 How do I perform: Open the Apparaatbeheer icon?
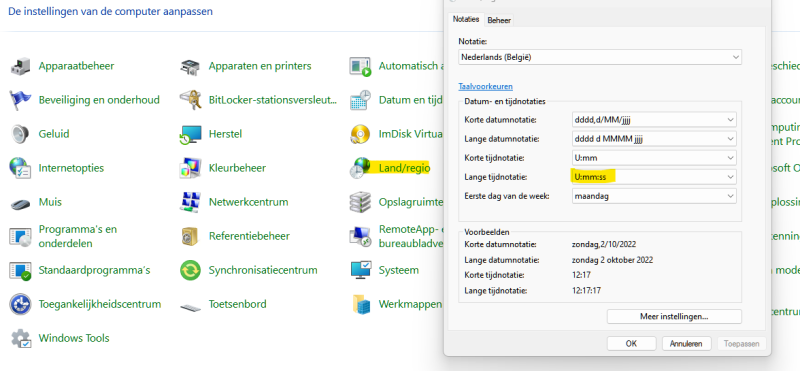20,66
